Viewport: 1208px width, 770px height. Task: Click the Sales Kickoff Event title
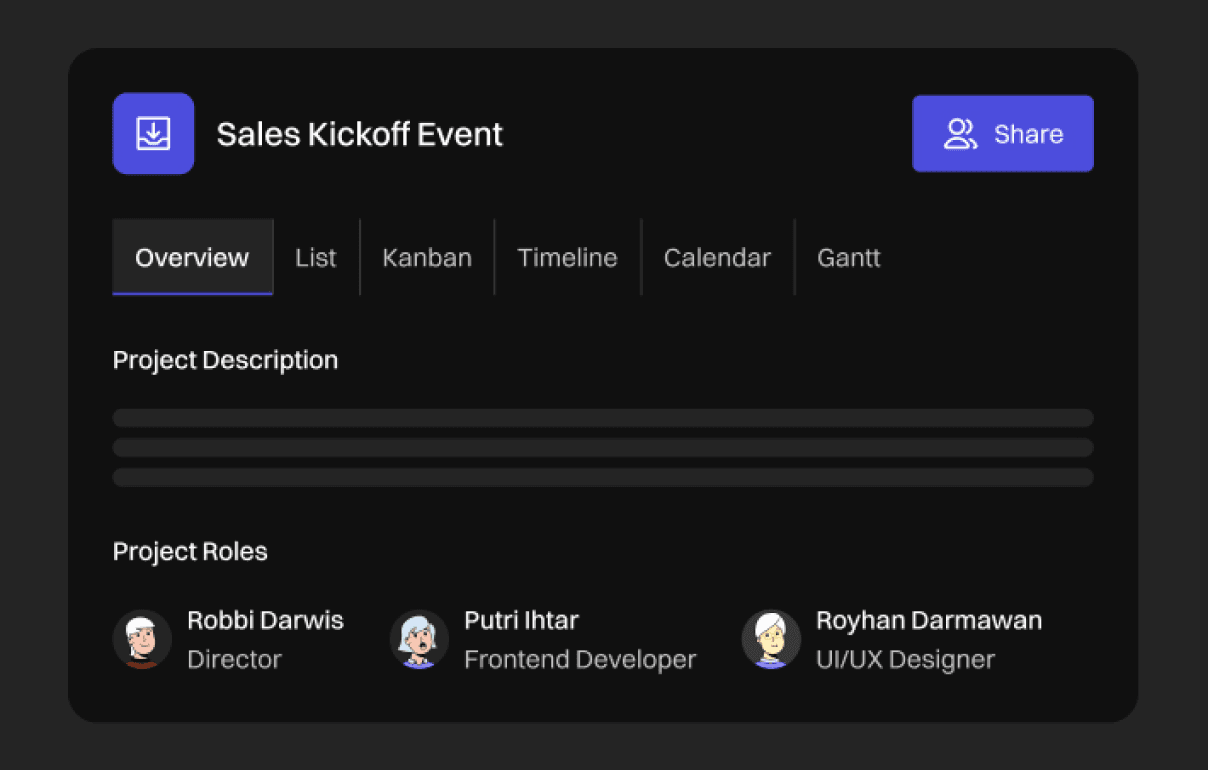click(360, 134)
